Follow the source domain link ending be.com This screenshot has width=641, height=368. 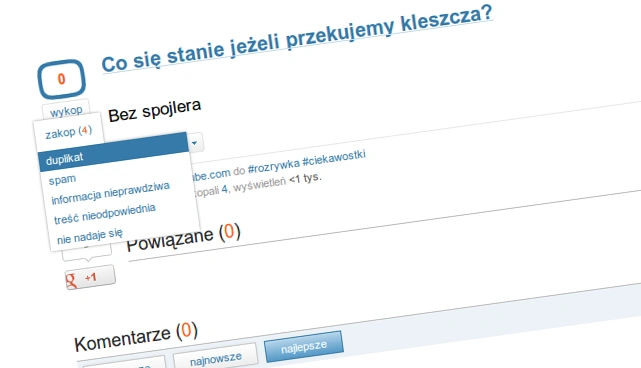pyautogui.click(x=211, y=175)
